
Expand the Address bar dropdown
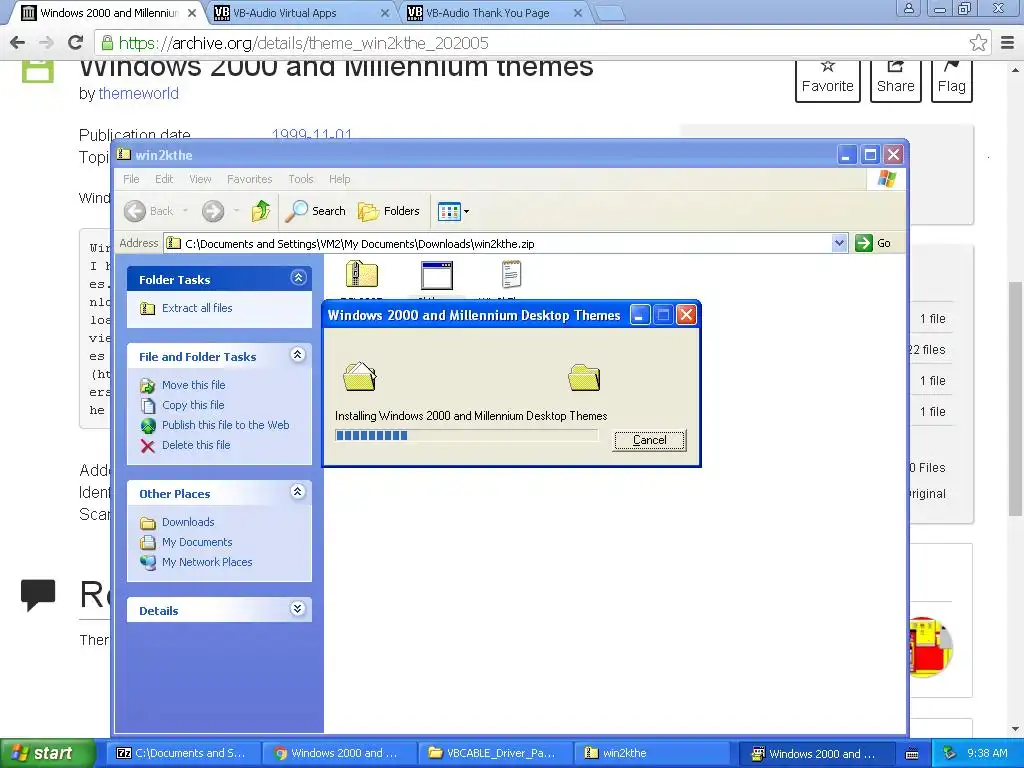(839, 244)
